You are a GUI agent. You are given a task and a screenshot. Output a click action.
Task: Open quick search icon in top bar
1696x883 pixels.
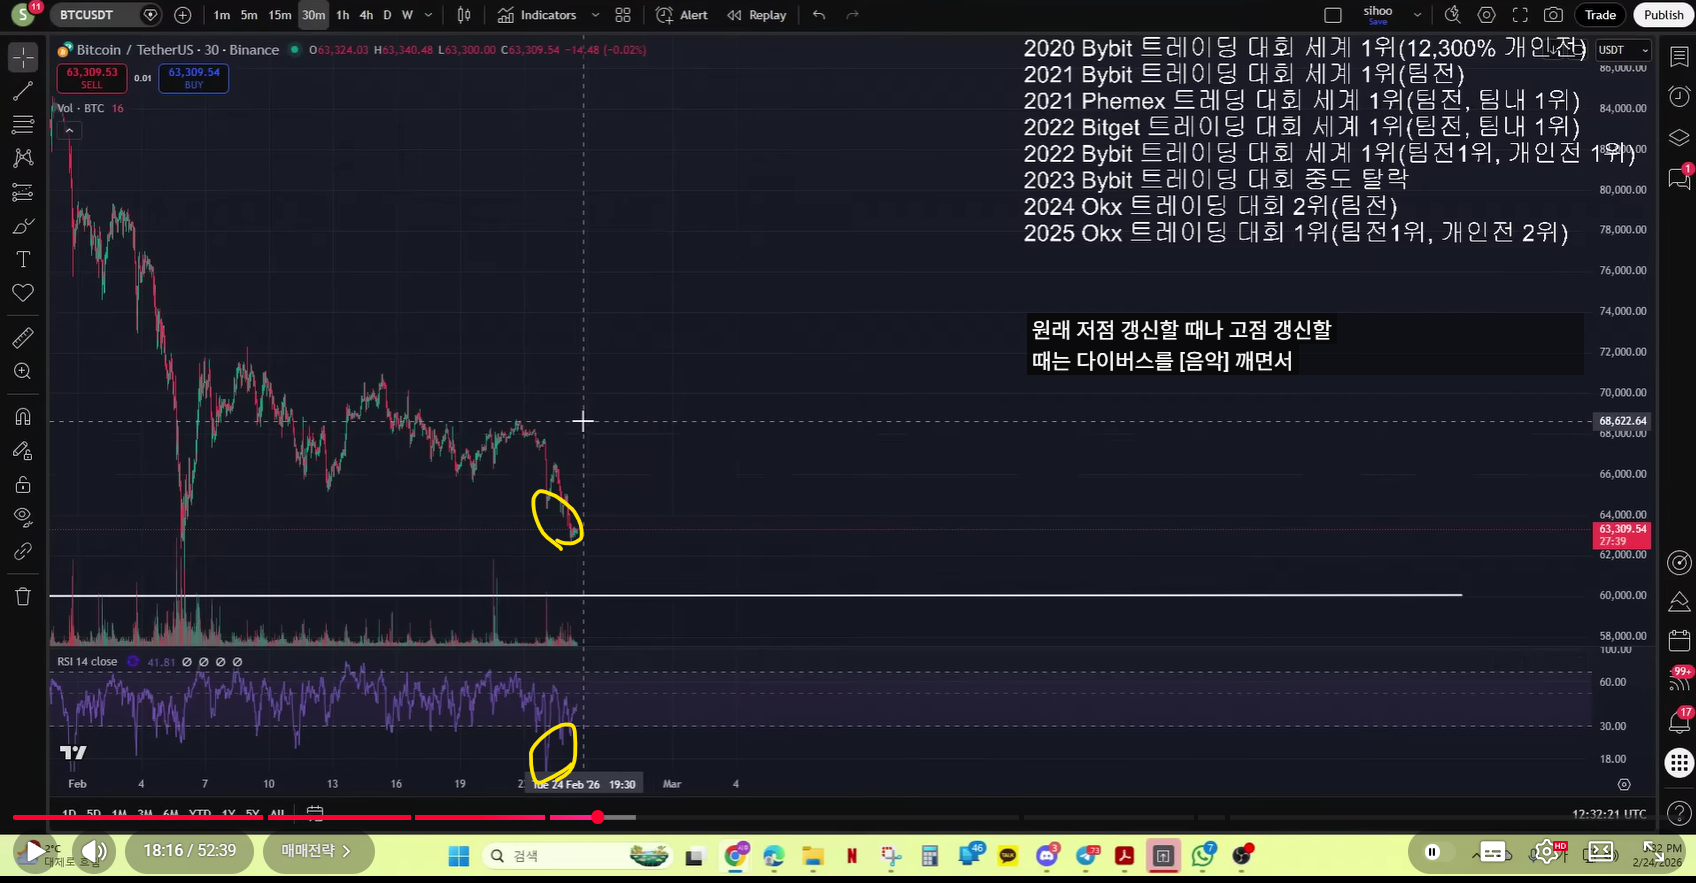1453,15
